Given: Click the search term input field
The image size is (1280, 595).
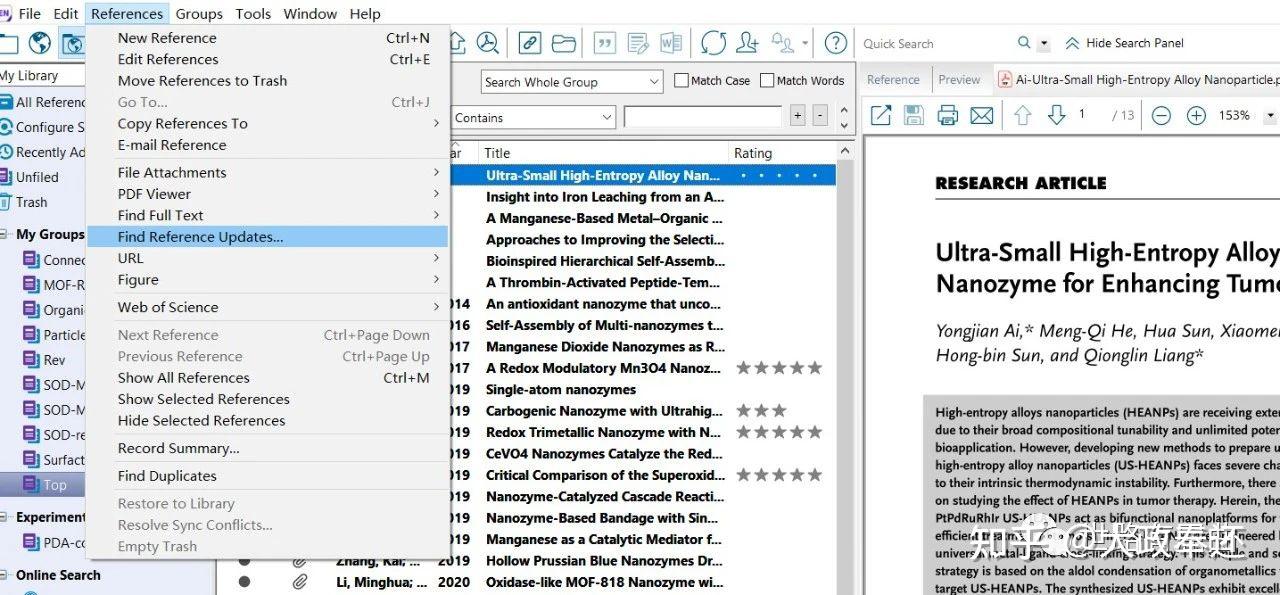Looking at the screenshot, I should pos(703,117).
